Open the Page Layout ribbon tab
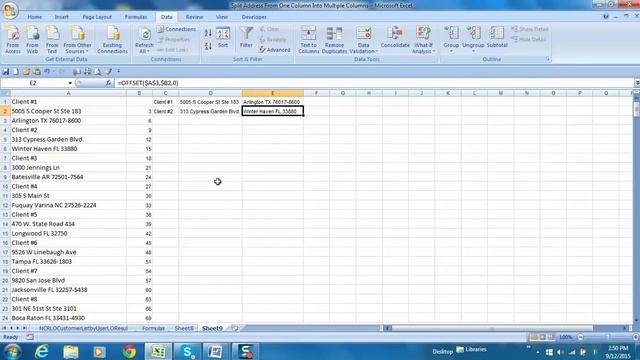Viewport: 640px width, 360px height. point(97,17)
